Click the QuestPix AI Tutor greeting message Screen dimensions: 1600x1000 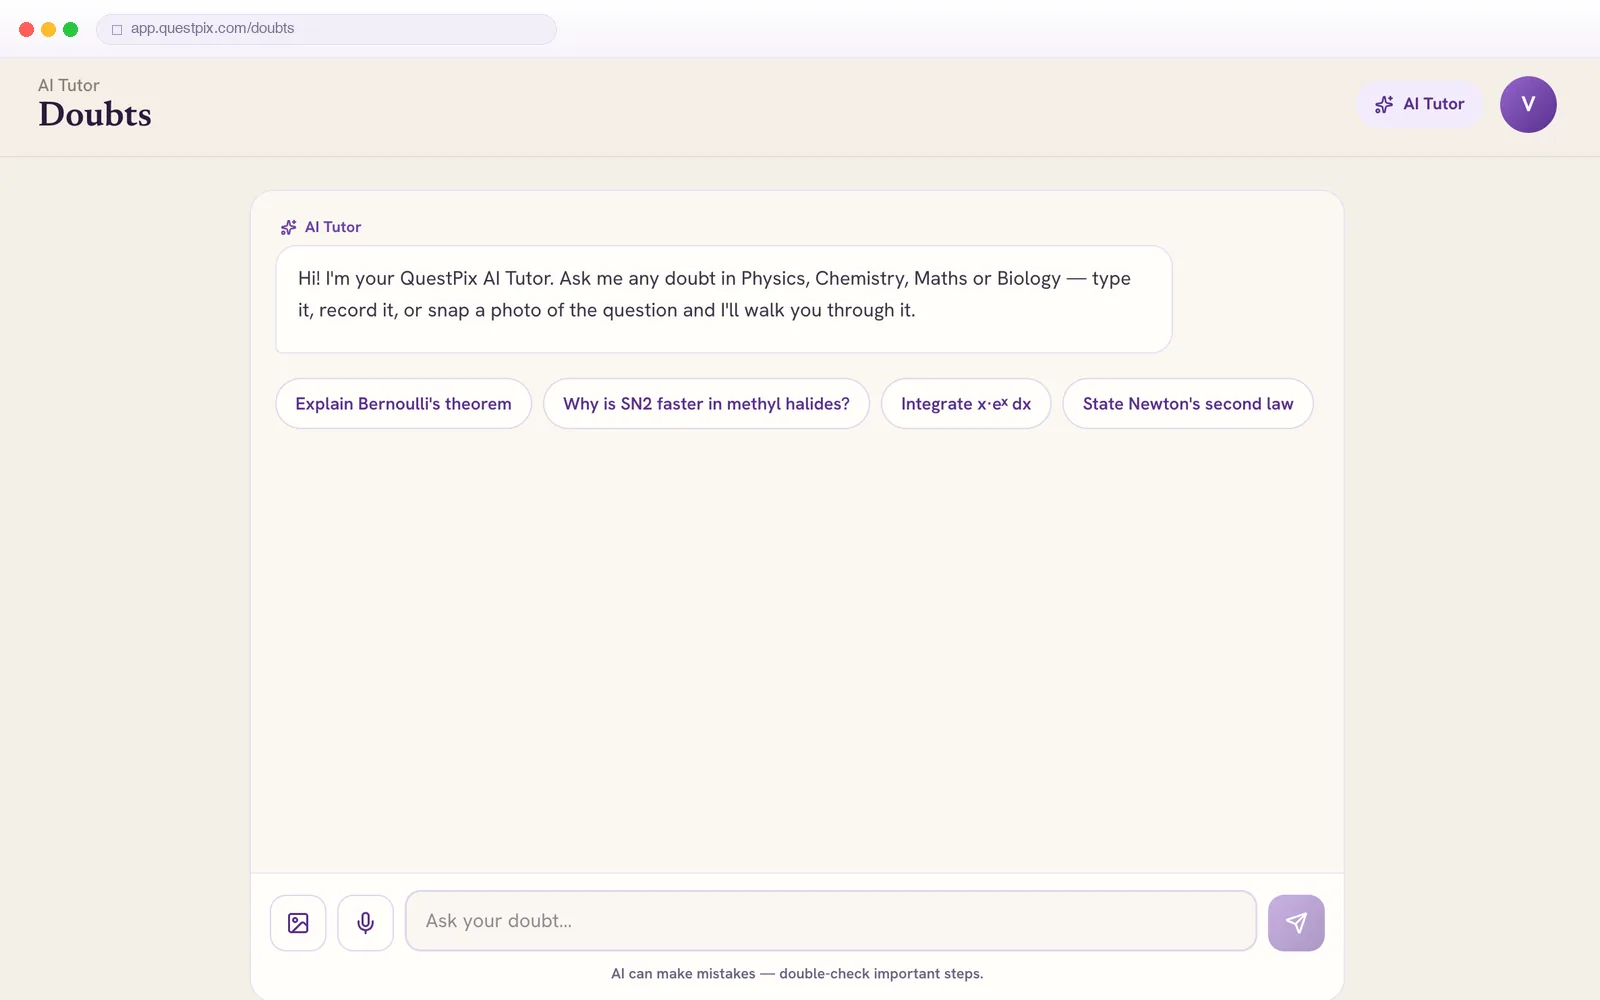click(x=724, y=299)
